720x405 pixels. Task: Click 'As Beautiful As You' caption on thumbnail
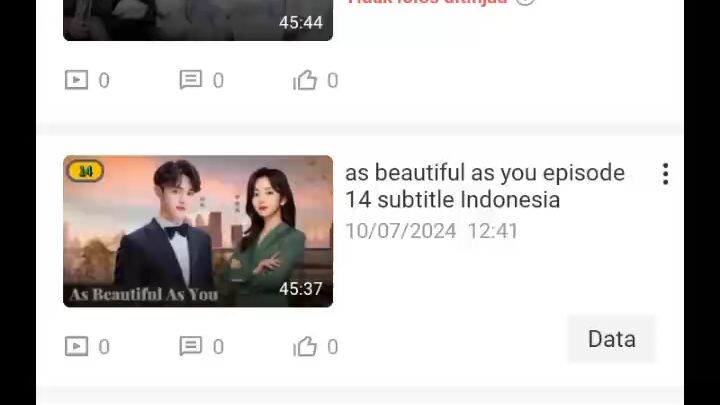click(144, 294)
